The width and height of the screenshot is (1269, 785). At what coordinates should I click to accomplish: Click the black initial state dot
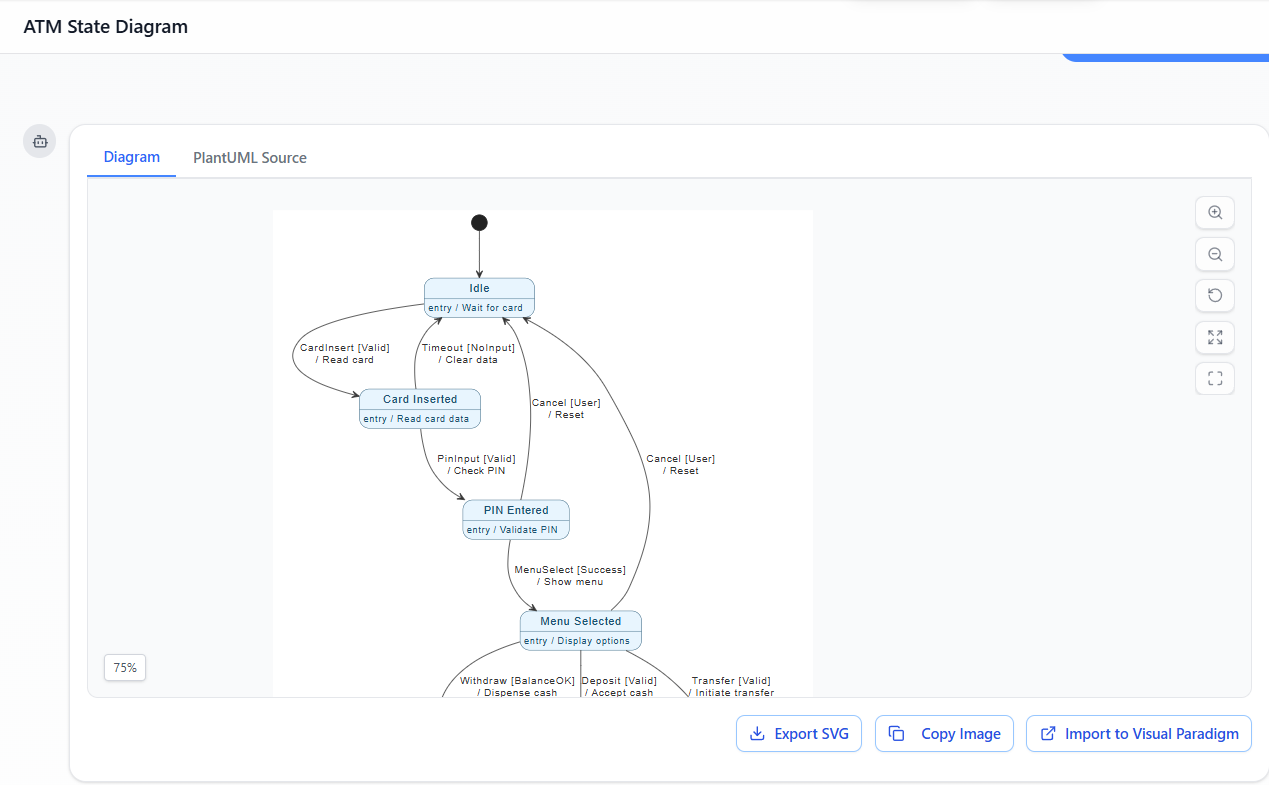[x=479, y=222]
